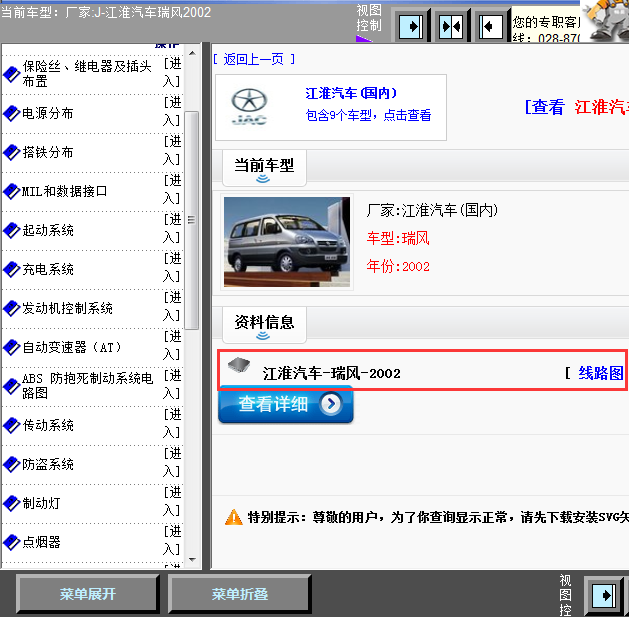
Task: Click the 江淮汽车-瑞风-2002 entry text
Action: [x=331, y=373]
